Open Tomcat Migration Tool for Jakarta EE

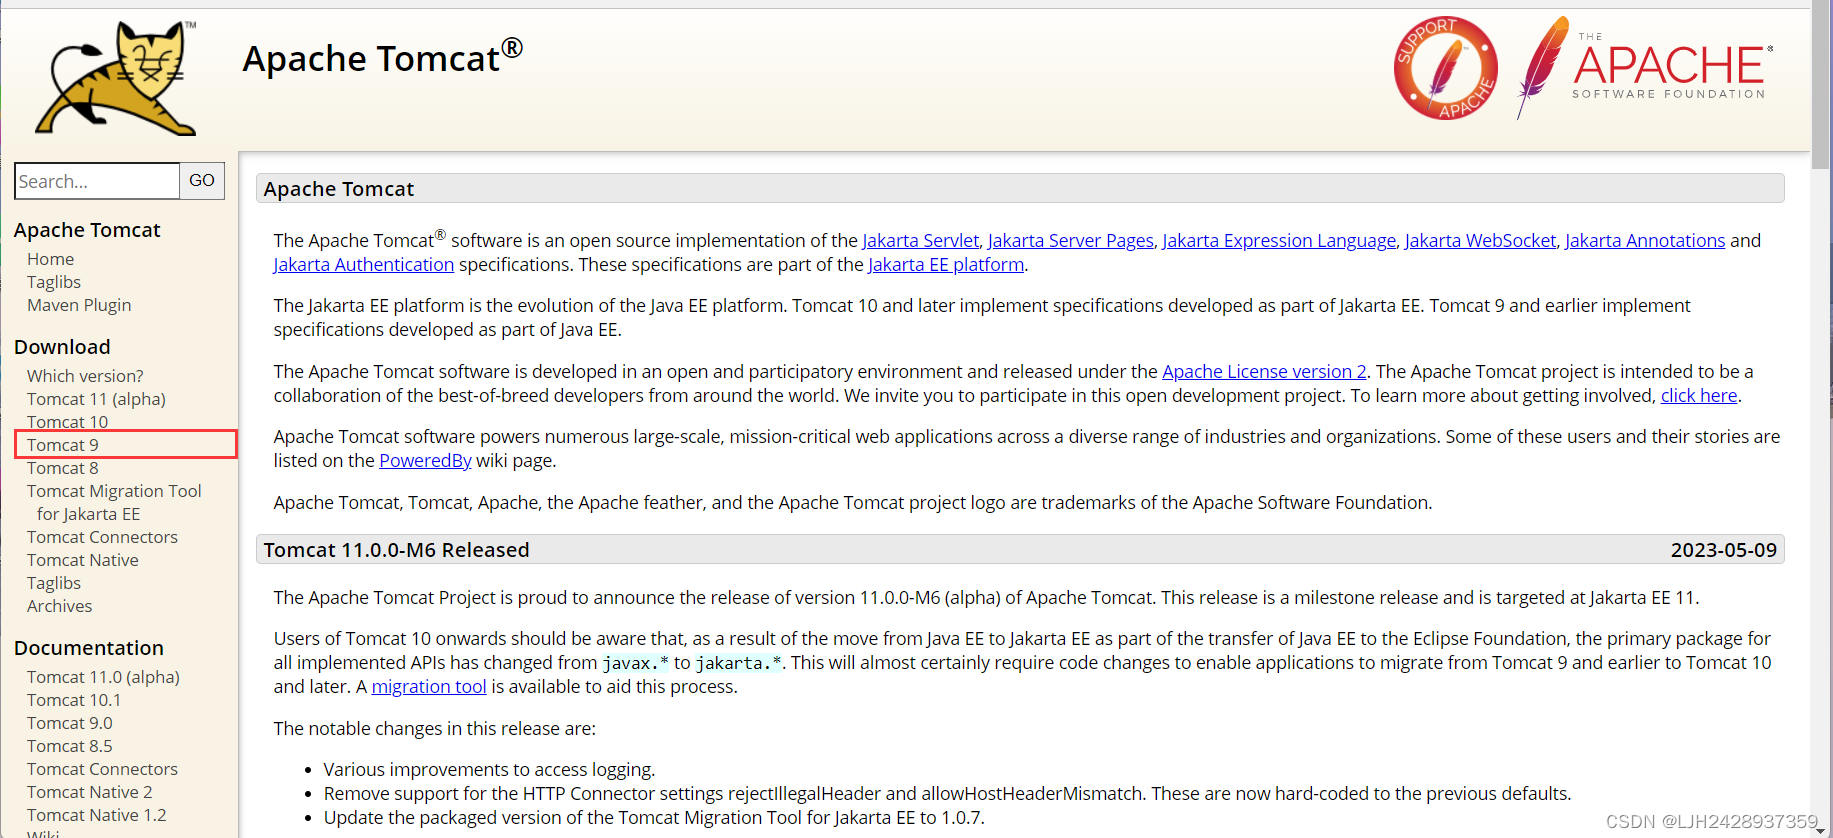coord(114,502)
